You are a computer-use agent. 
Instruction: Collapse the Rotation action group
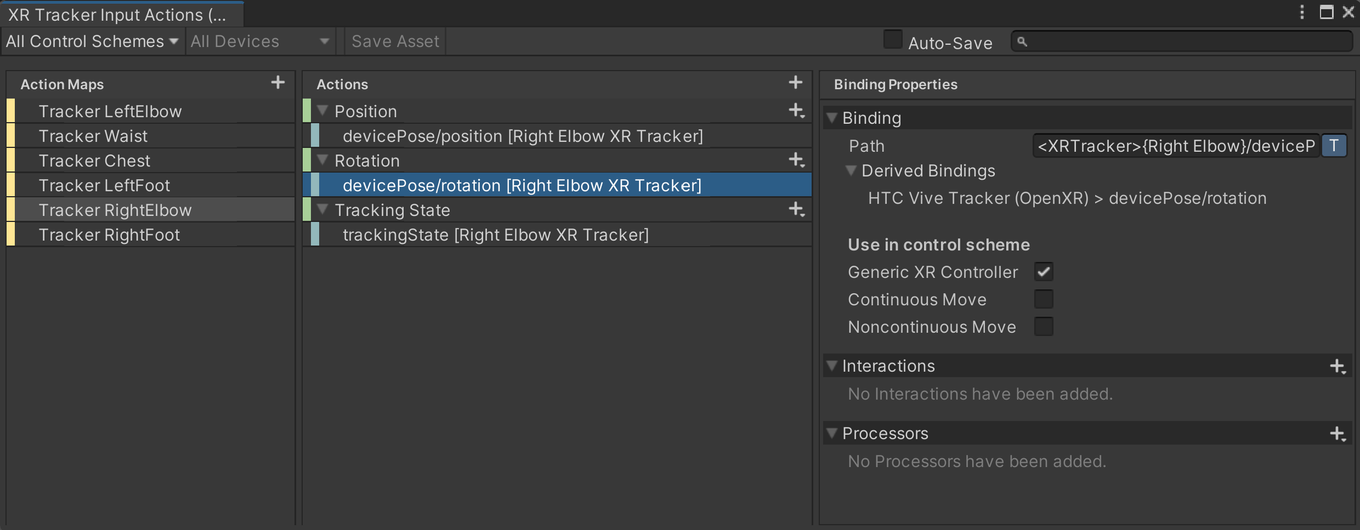(322, 160)
